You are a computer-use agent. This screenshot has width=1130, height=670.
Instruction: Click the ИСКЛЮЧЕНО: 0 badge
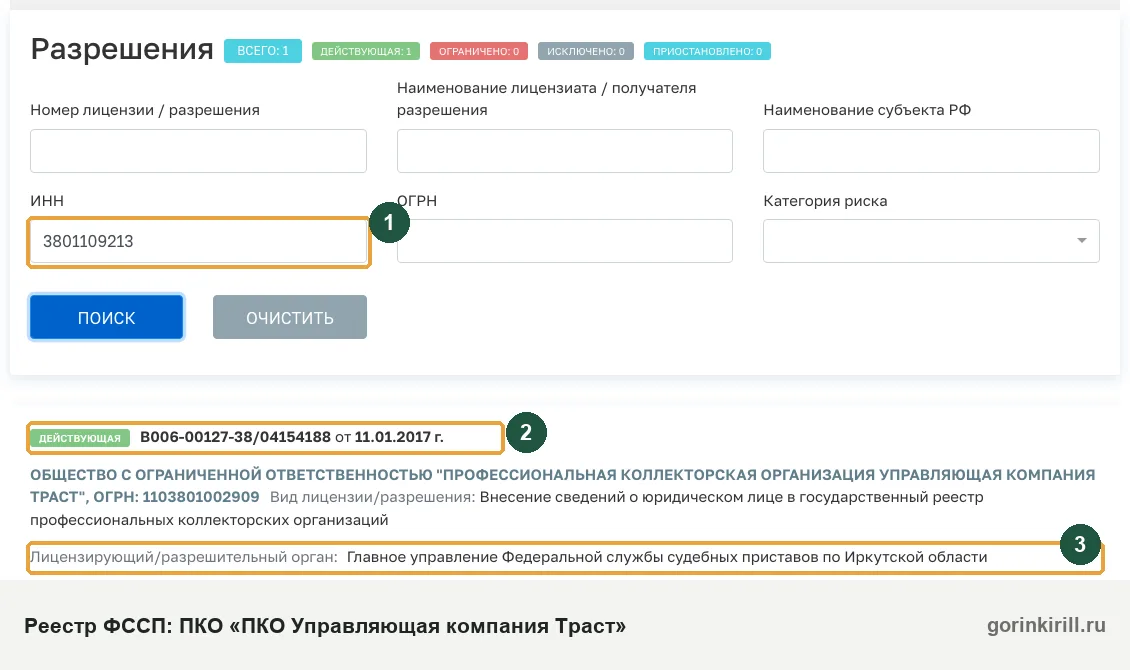click(x=585, y=51)
